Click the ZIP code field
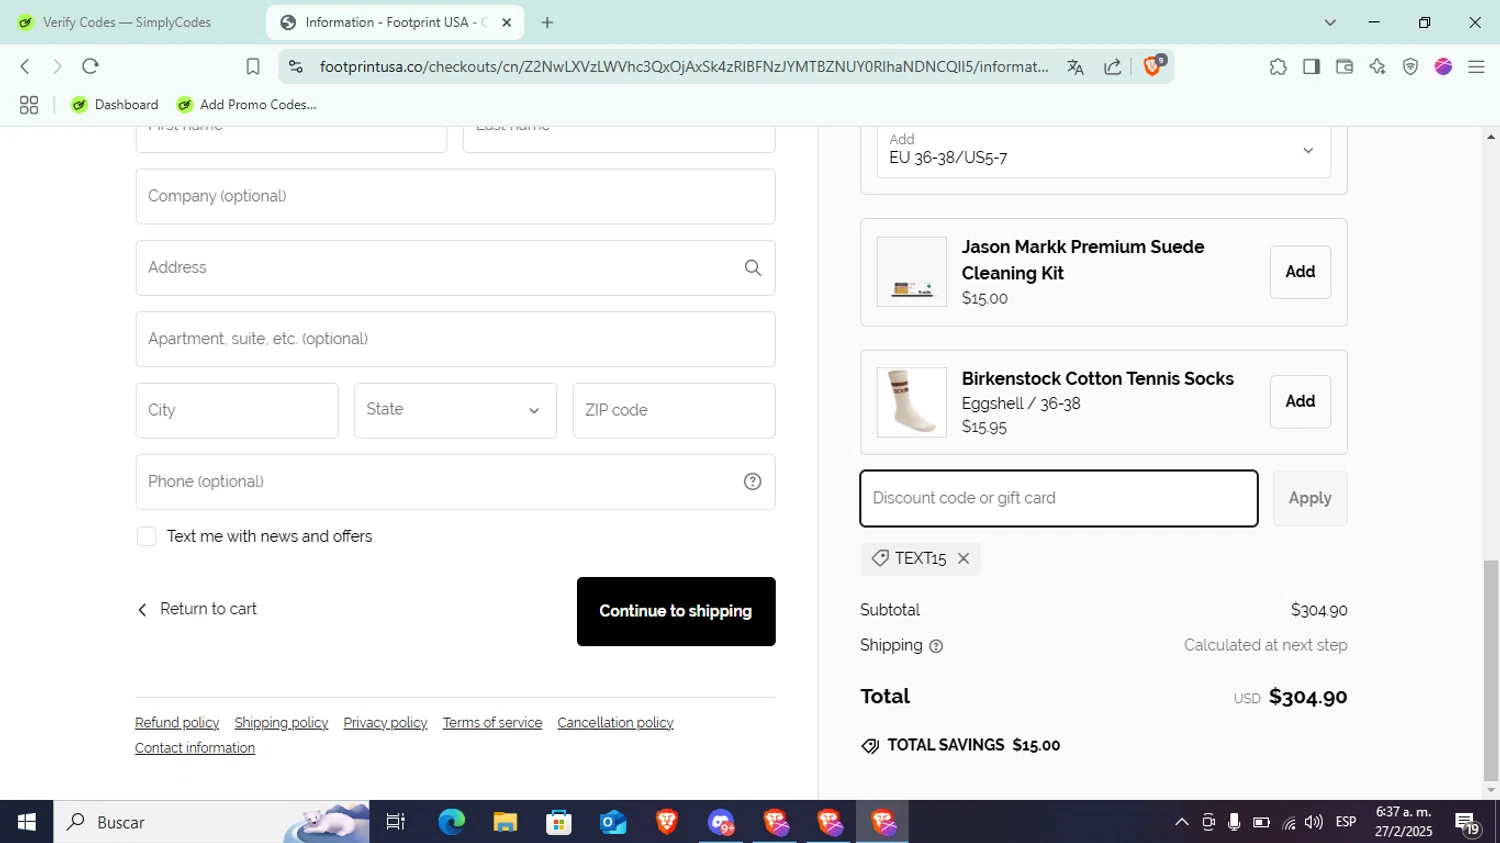 point(674,411)
